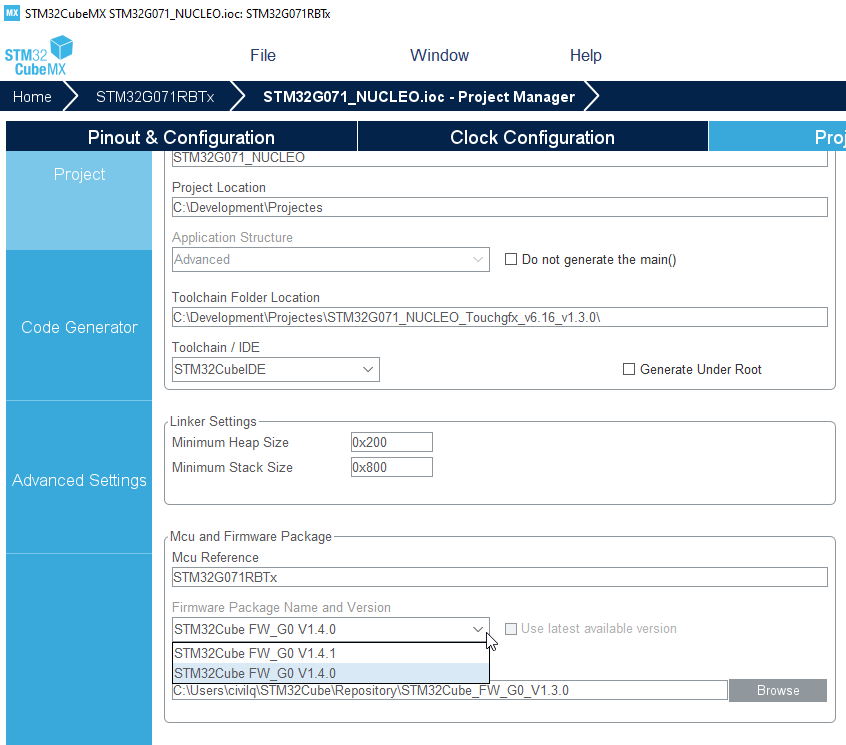Select Project side section
Viewport: 846px width, 745px height.
click(x=79, y=200)
